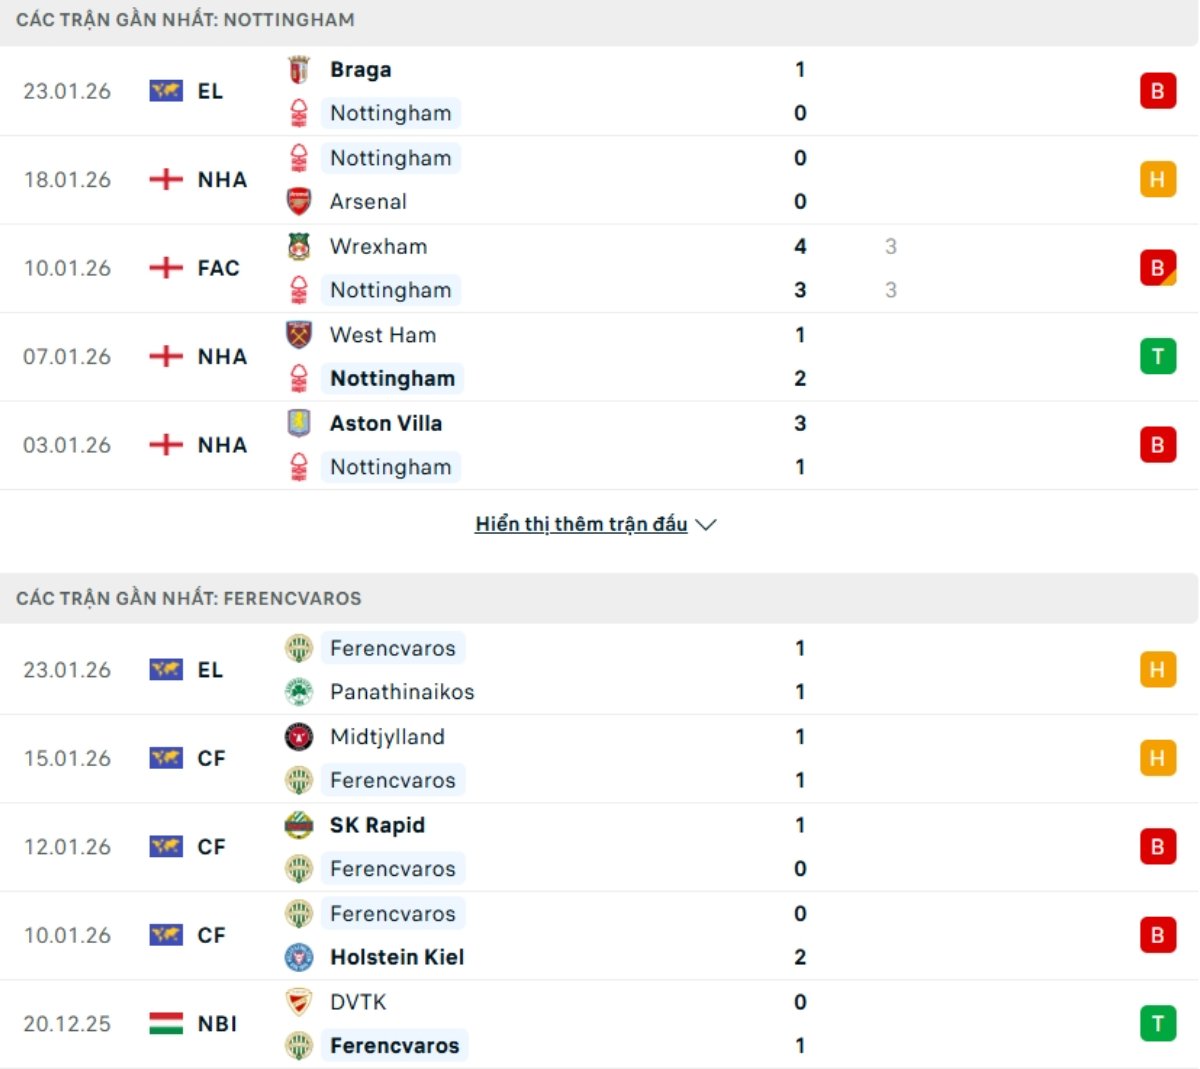Click the Panathinaikos club crest icon
1200x1069 pixels.
pos(298,692)
